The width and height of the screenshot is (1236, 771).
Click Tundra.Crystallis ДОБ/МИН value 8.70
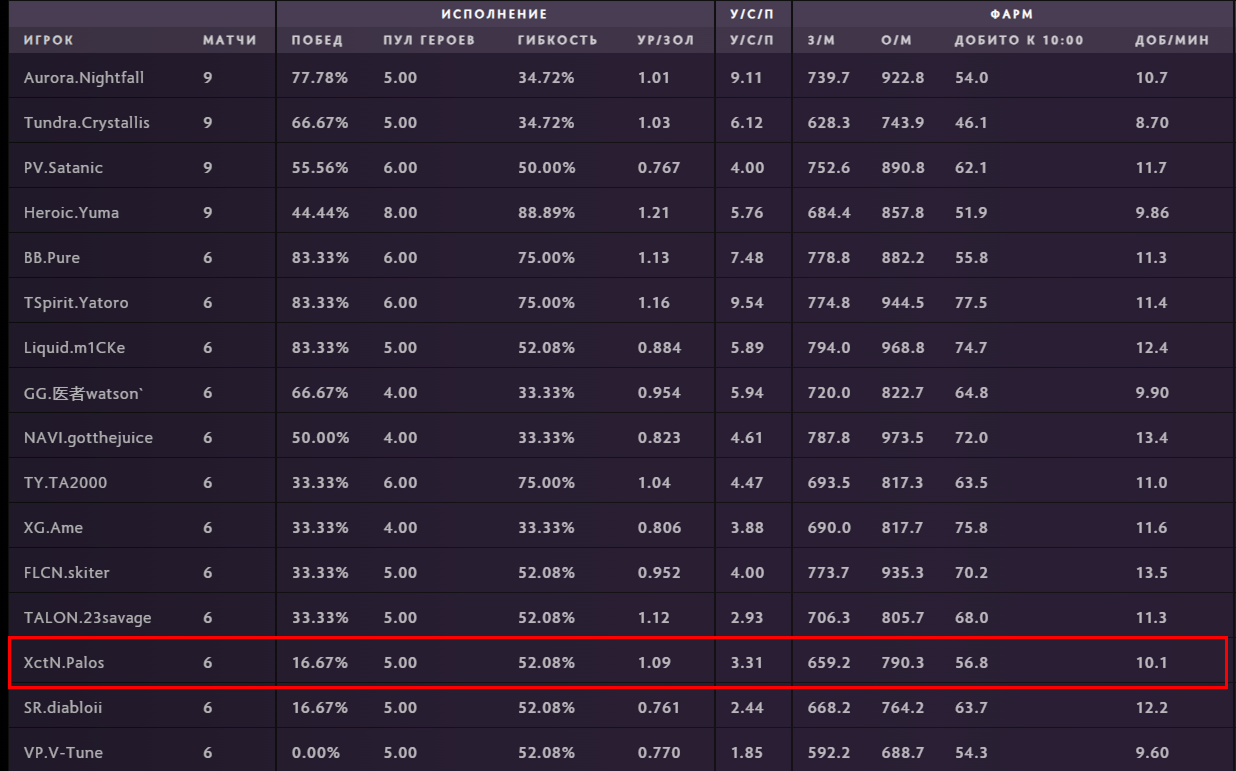pyautogui.click(x=1151, y=122)
